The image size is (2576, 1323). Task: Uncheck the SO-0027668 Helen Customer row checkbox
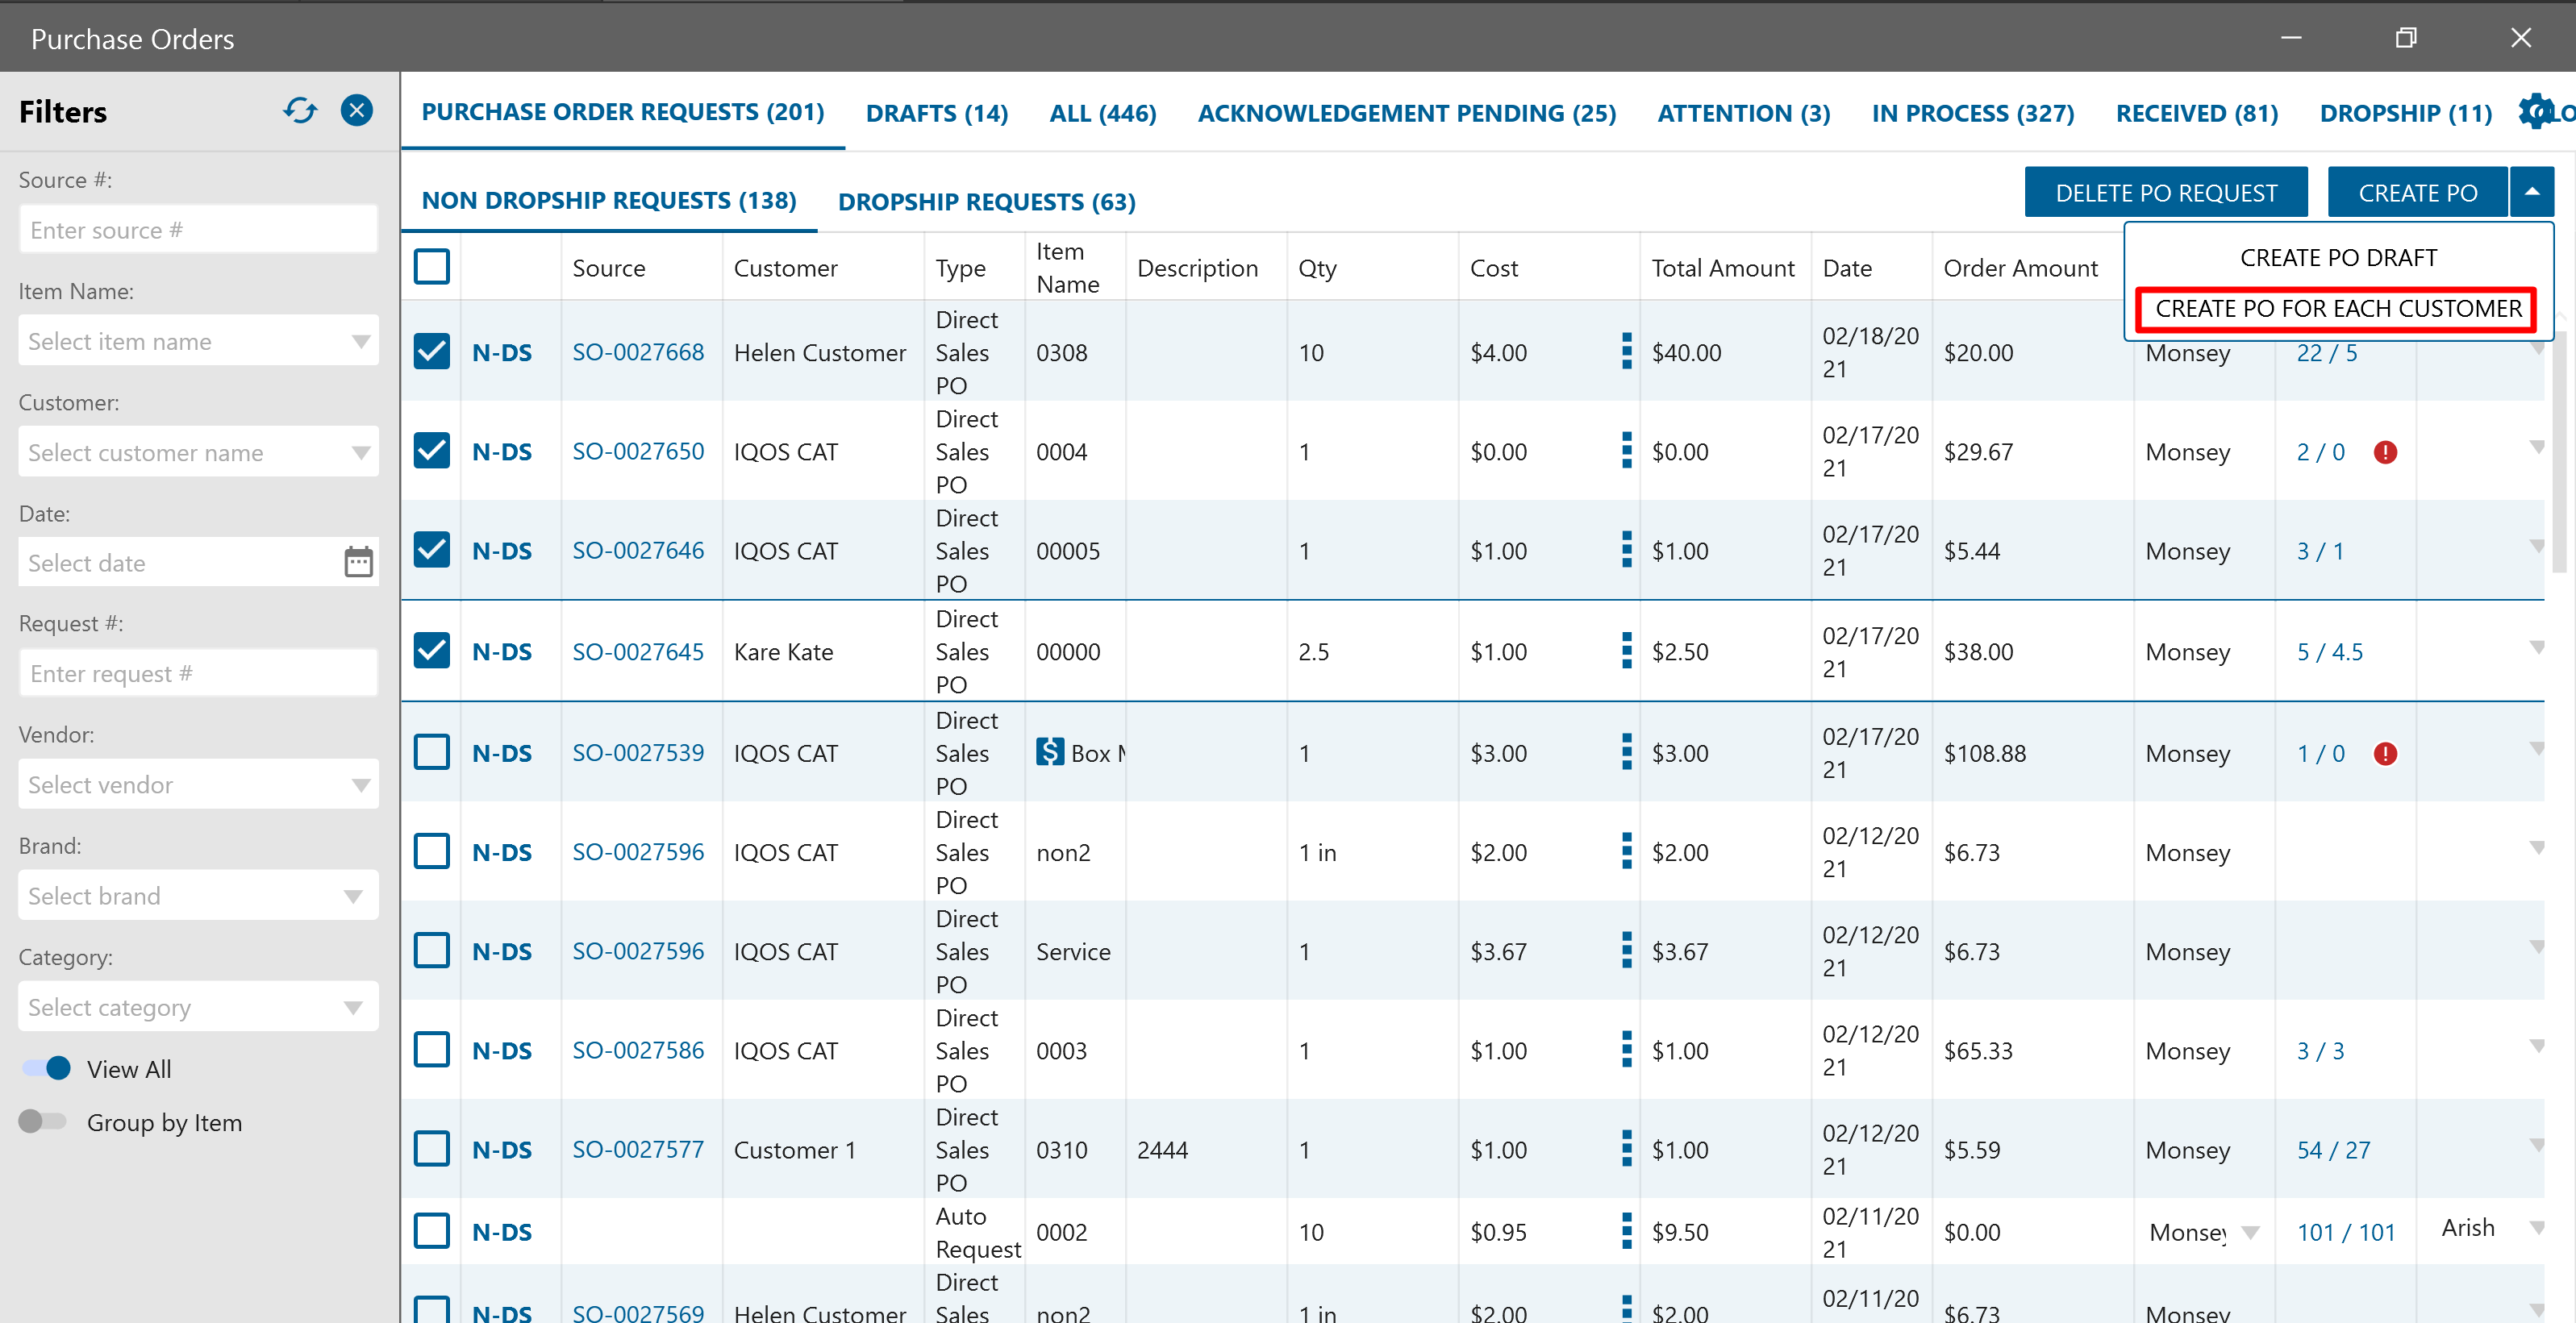431,352
